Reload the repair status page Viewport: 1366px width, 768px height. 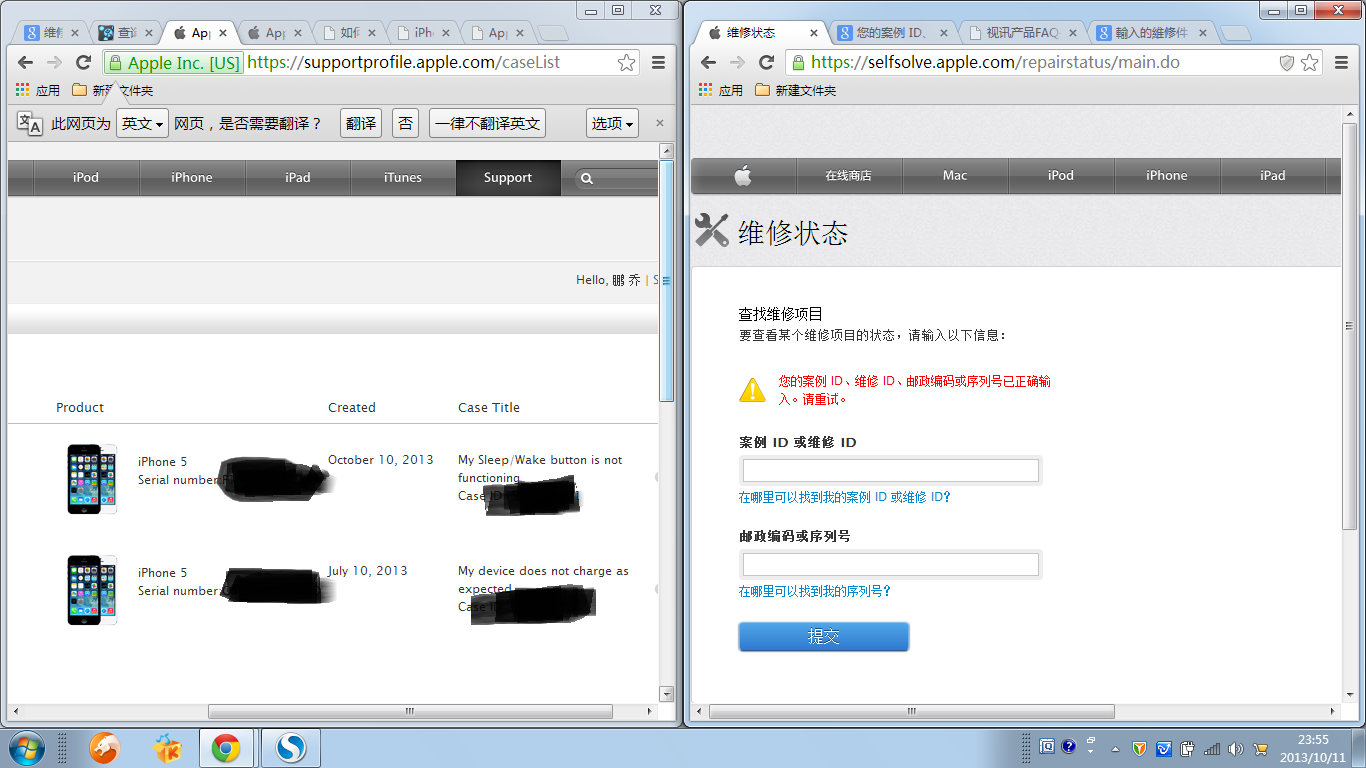766,63
